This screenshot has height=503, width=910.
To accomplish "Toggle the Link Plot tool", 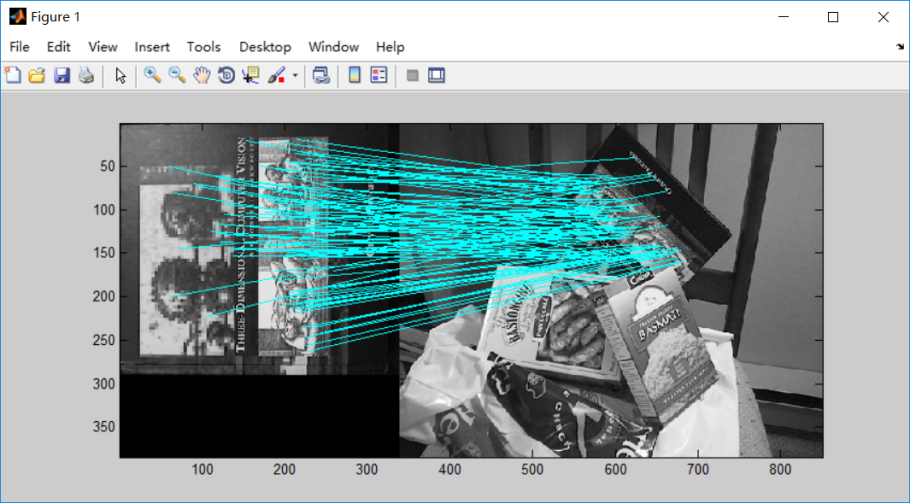I will click(x=321, y=75).
